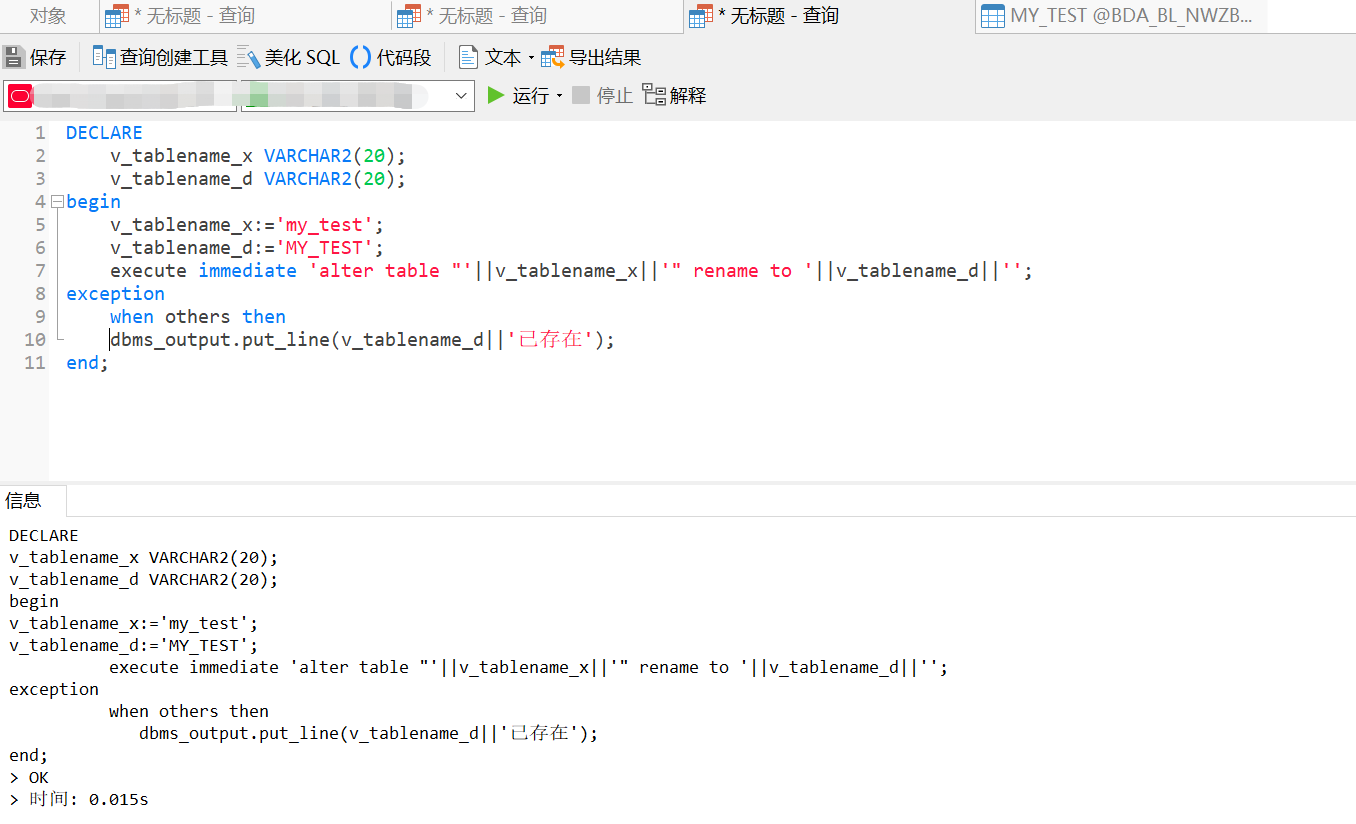Select the 无标题 - 查询 tab next to 对象
The width and height of the screenshot is (1356, 824).
[245, 16]
